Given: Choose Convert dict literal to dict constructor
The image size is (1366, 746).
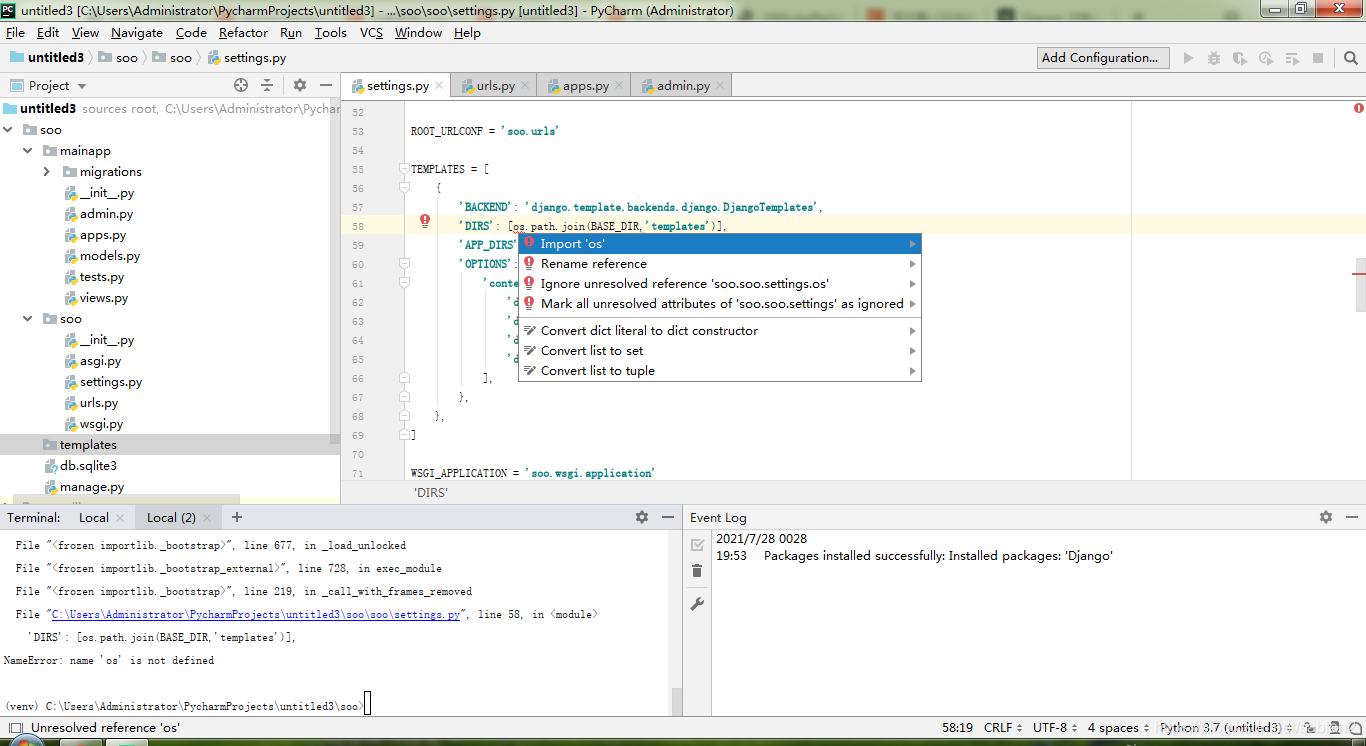Looking at the screenshot, I should 719,331.
